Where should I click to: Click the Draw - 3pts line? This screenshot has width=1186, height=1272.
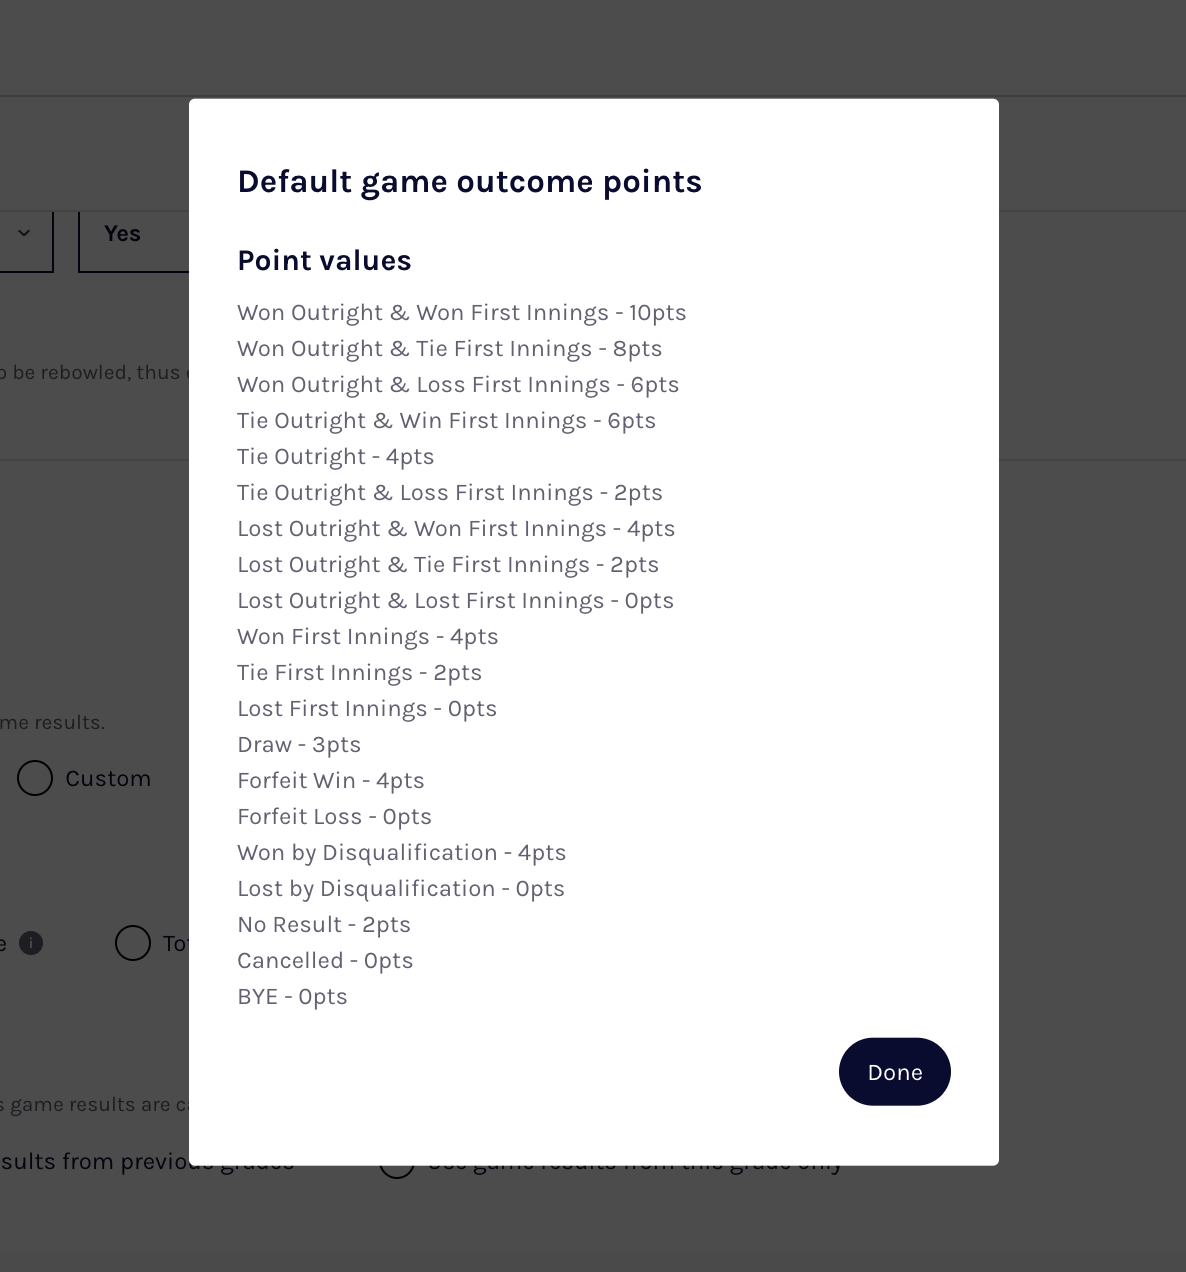tap(299, 744)
